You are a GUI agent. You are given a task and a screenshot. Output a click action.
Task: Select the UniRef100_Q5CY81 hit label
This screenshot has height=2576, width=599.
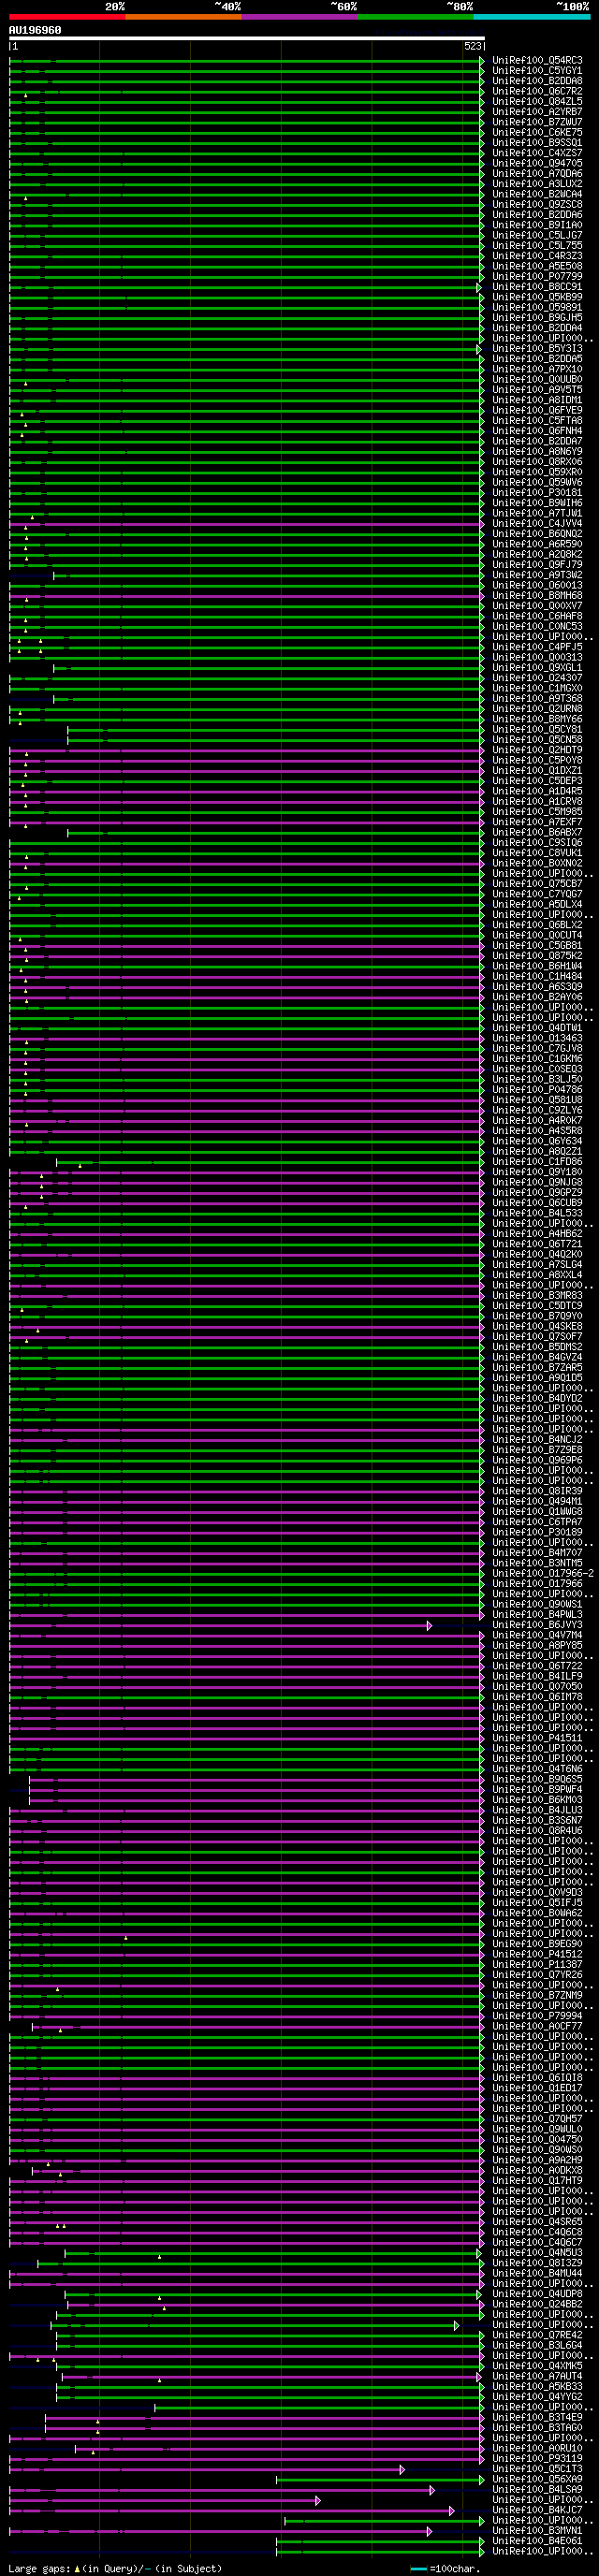click(x=537, y=730)
